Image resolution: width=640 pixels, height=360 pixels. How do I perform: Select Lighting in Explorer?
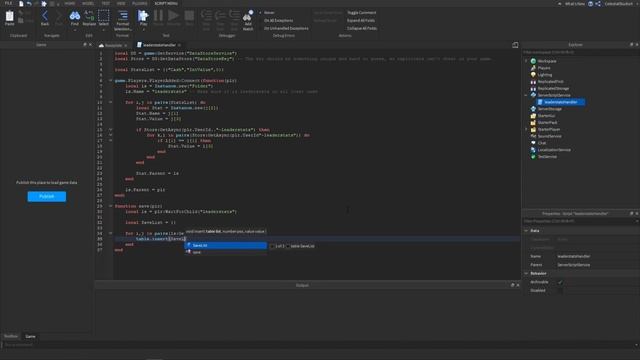[x=544, y=75]
